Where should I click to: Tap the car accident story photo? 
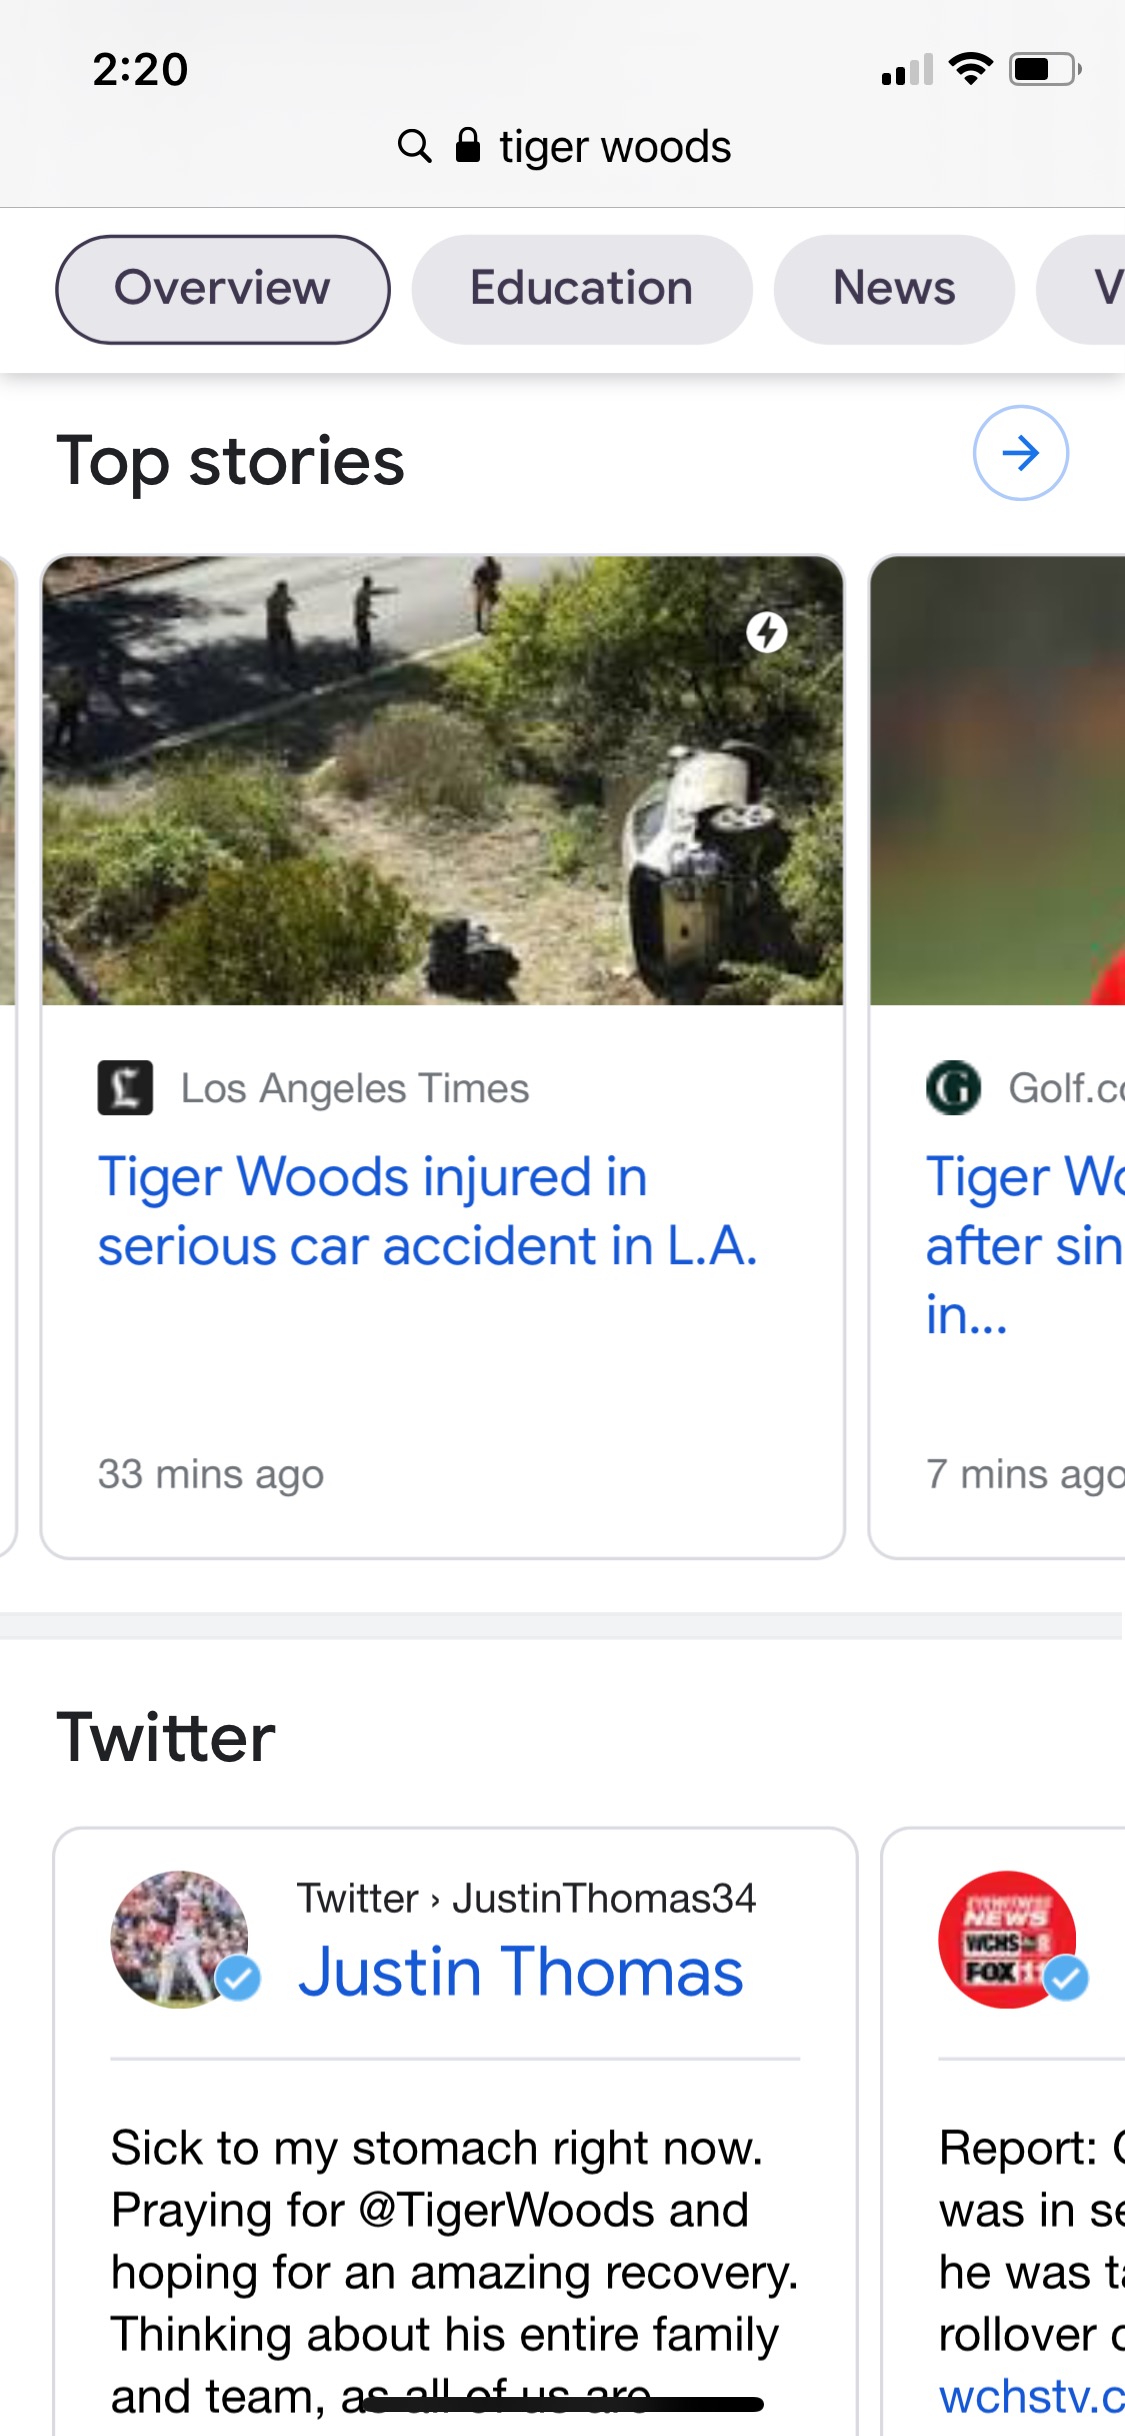(x=442, y=780)
